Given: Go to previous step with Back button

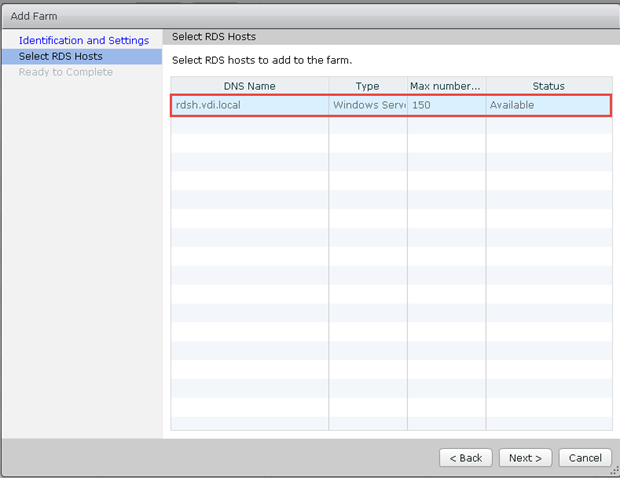Looking at the screenshot, I should (466, 458).
